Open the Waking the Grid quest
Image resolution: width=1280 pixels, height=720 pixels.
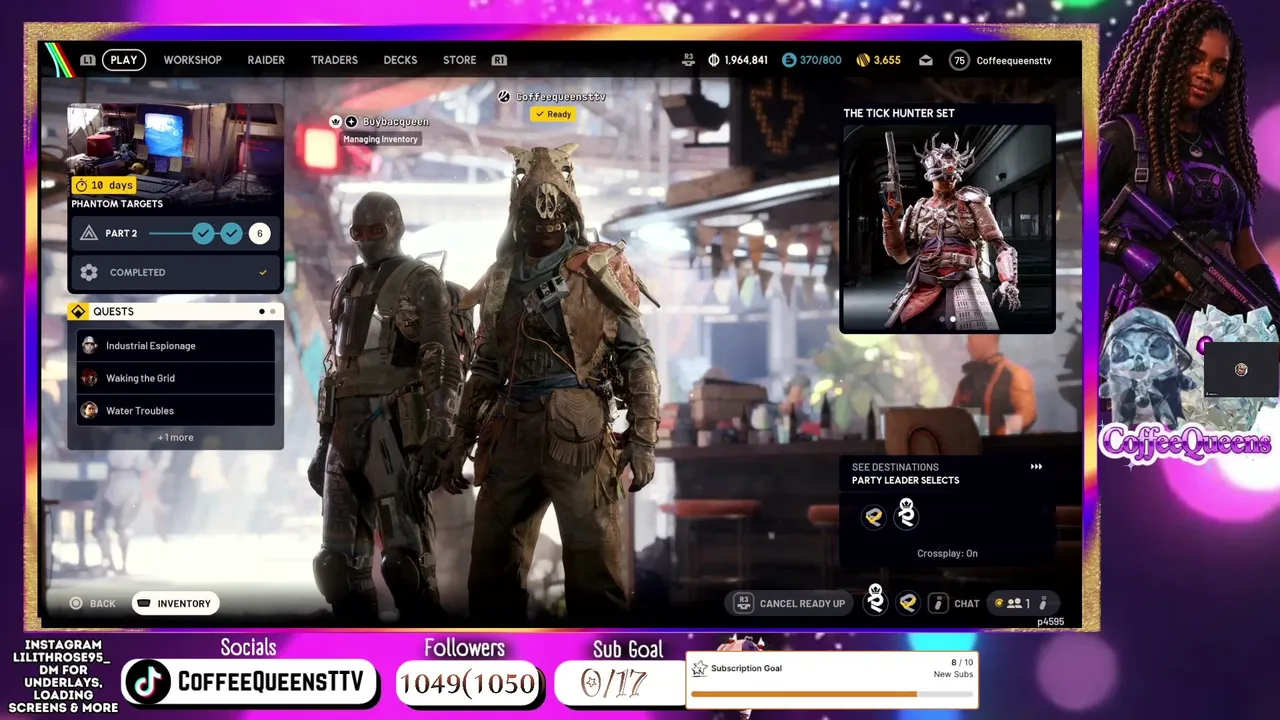point(176,378)
